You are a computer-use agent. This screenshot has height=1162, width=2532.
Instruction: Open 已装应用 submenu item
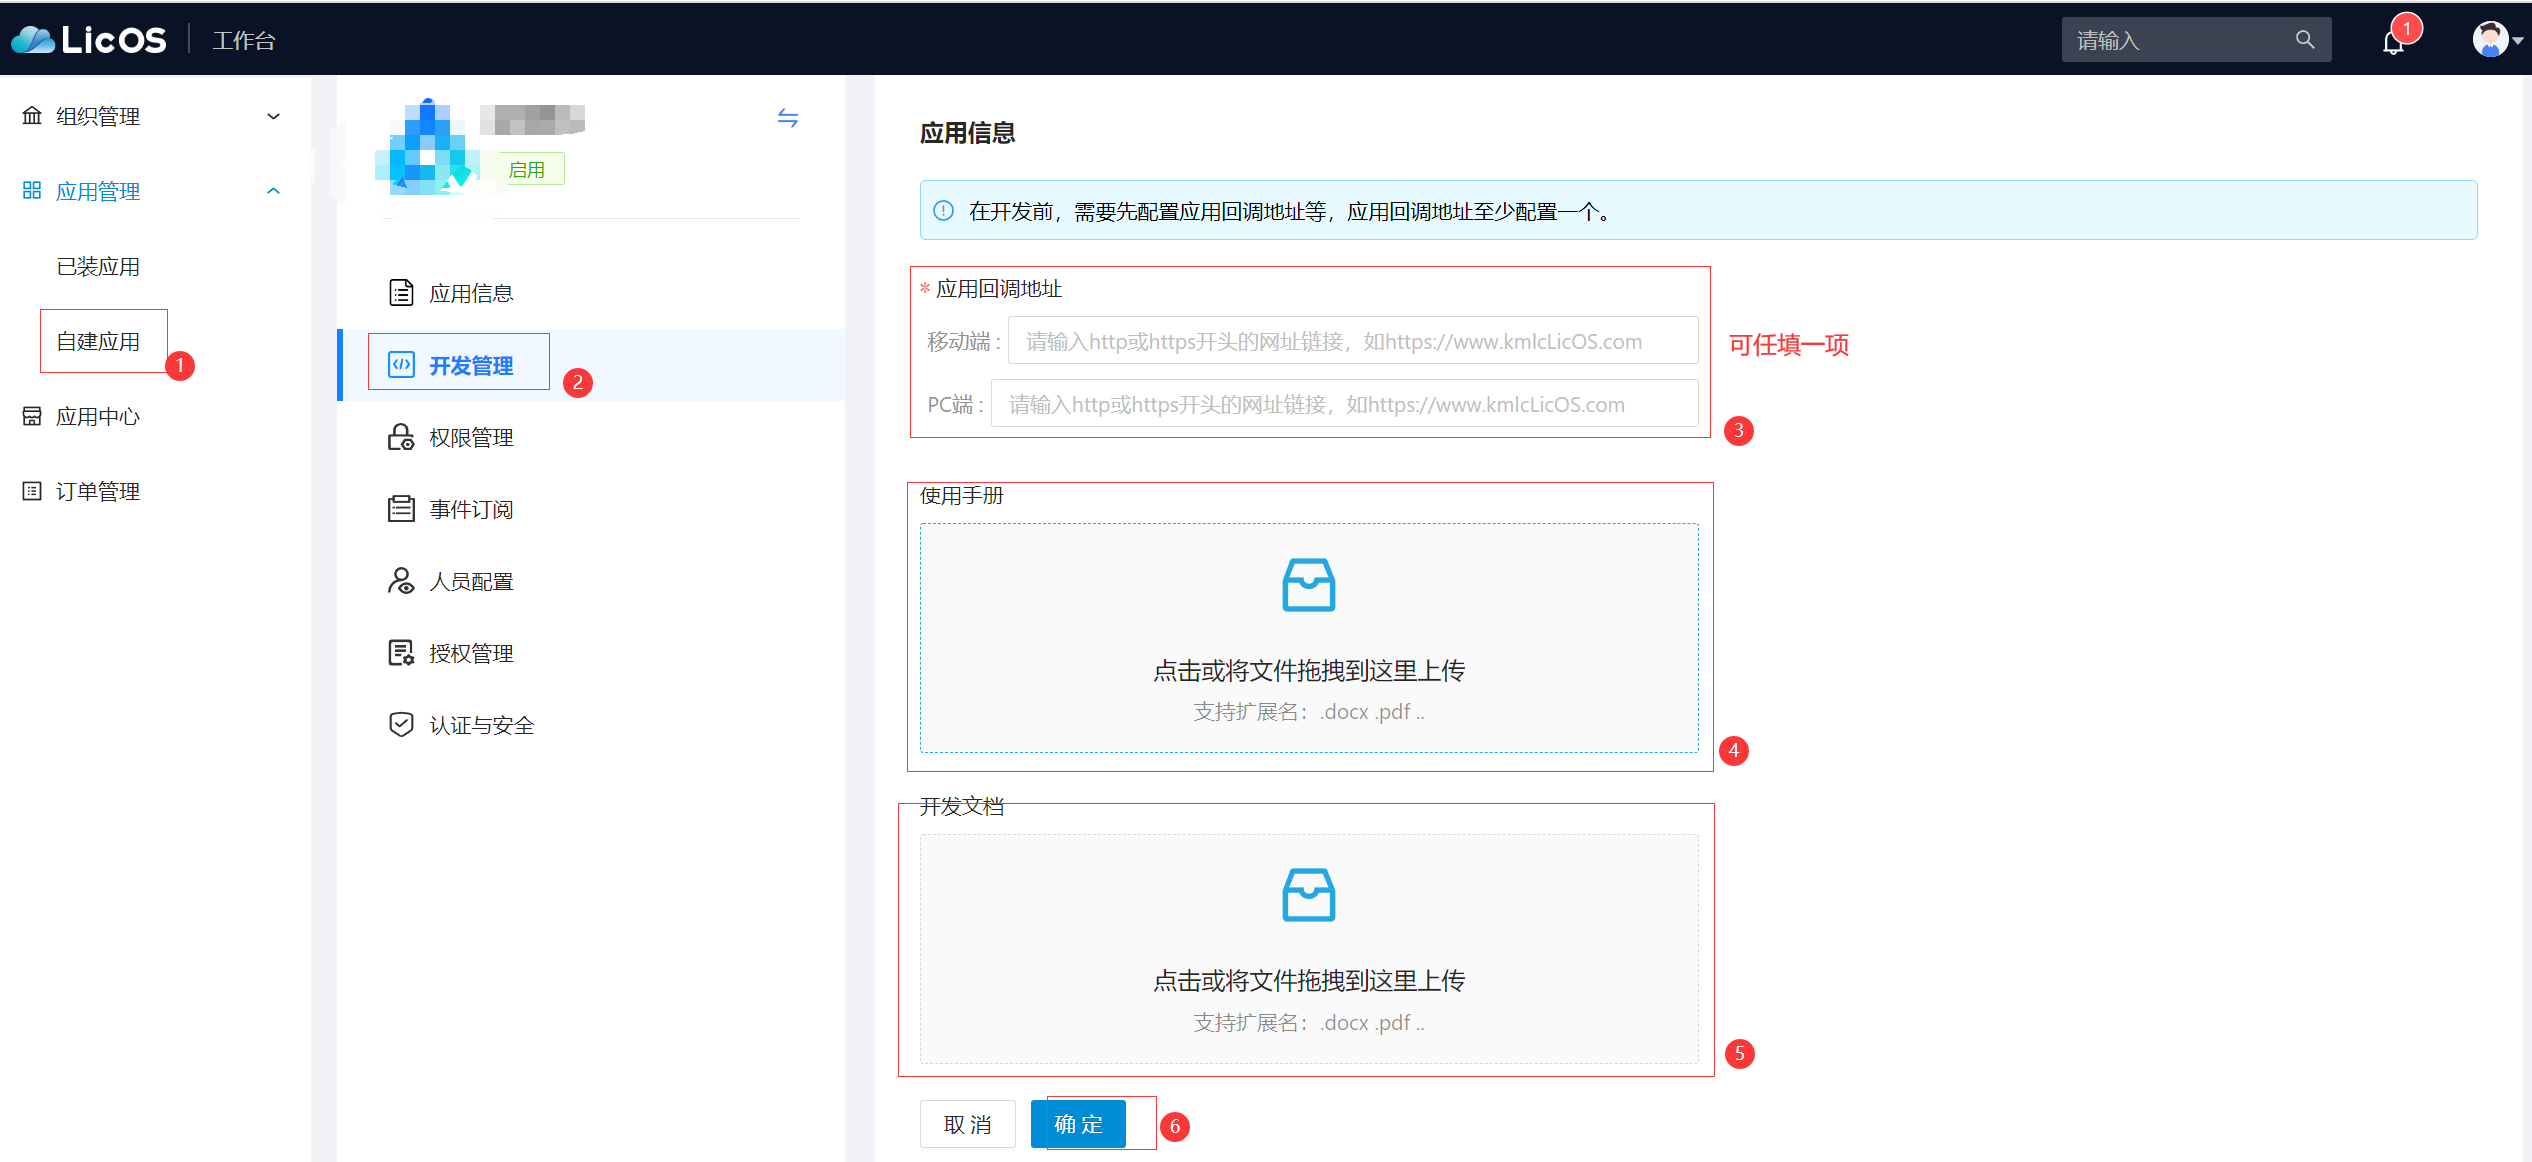[98, 266]
